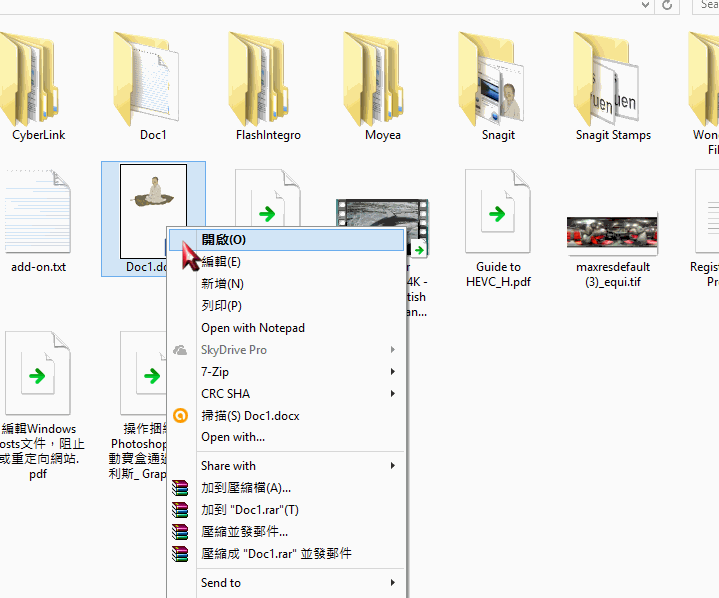The height and width of the screenshot is (598, 719).
Task: Choose 壓縮並發郵件... entry
Action: click(x=287, y=532)
